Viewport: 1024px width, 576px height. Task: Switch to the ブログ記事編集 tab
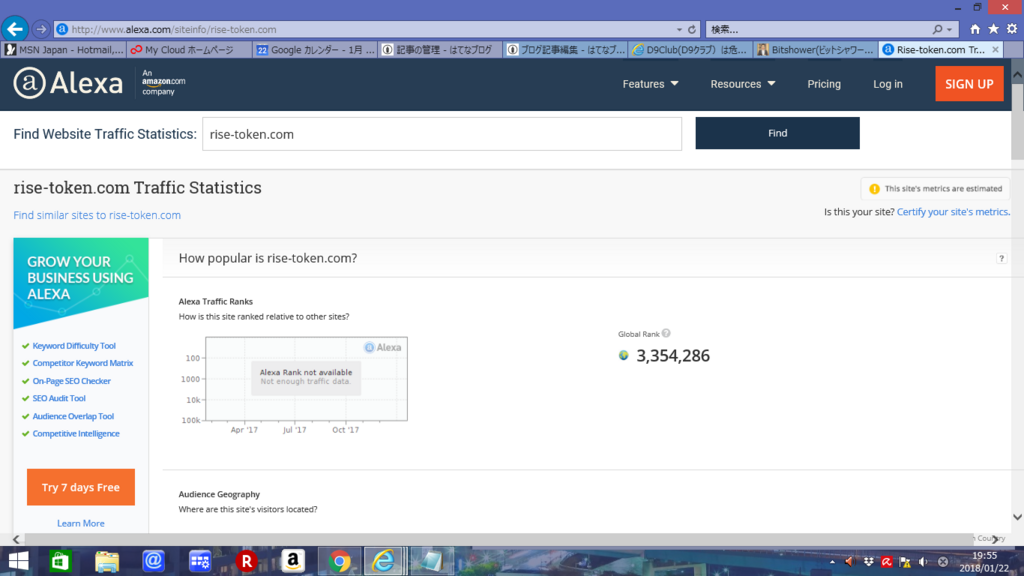coord(566,50)
